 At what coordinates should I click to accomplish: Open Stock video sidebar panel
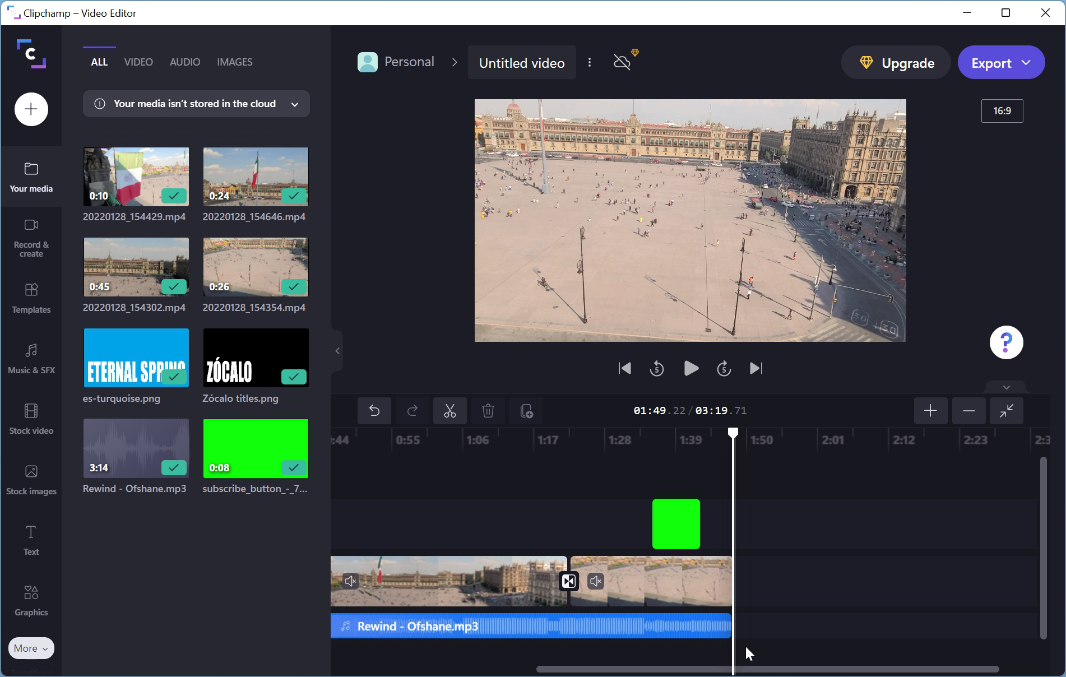(31, 418)
